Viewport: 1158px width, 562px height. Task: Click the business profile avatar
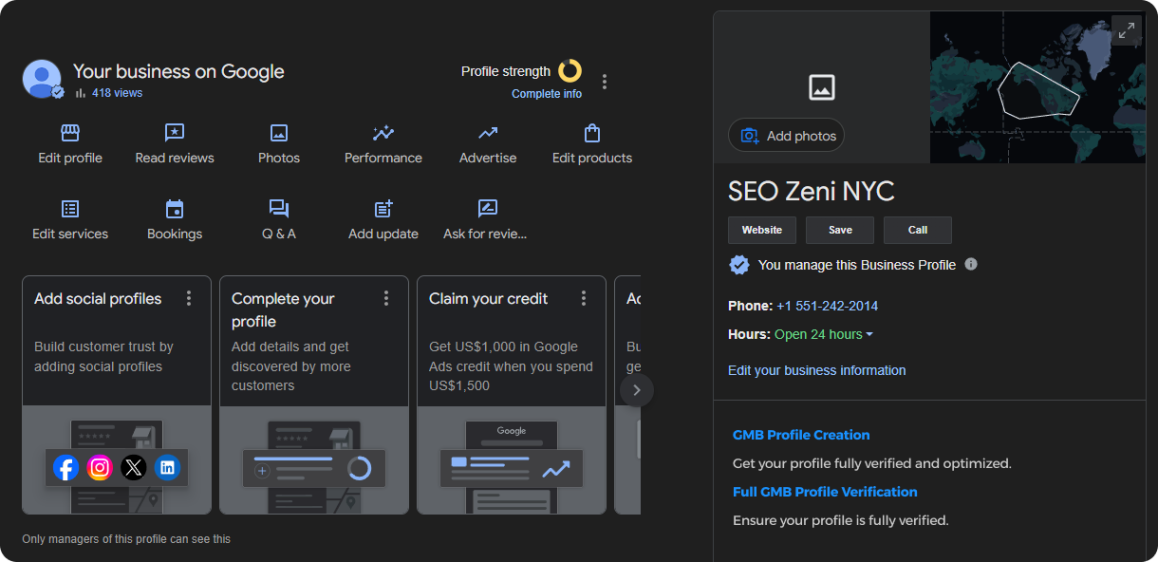[42, 79]
